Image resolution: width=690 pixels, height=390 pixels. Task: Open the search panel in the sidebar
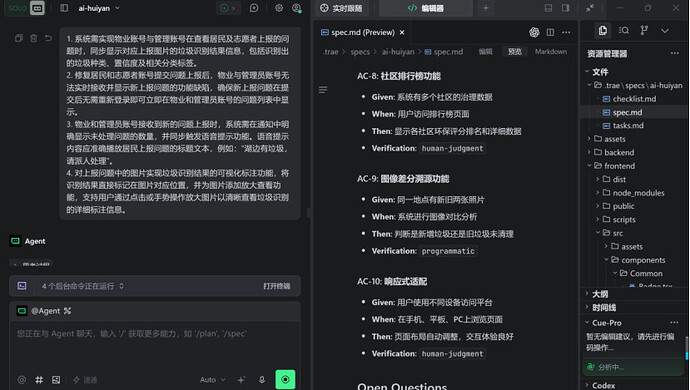(624, 30)
